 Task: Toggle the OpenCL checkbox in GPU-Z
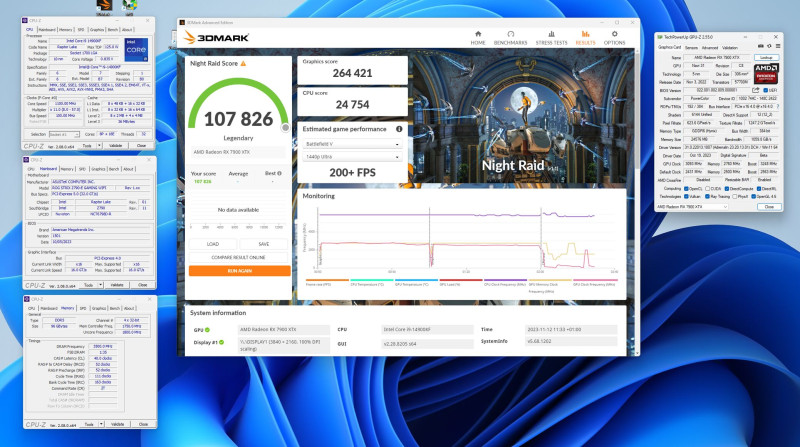coord(687,189)
